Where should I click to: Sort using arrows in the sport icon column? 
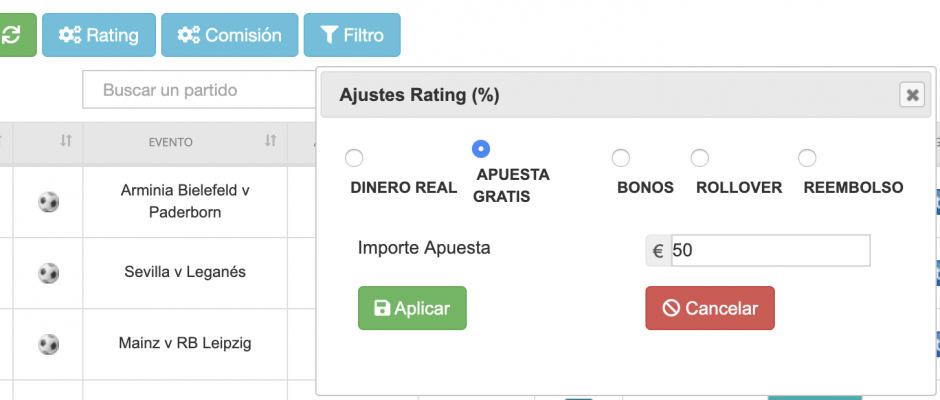(66, 141)
